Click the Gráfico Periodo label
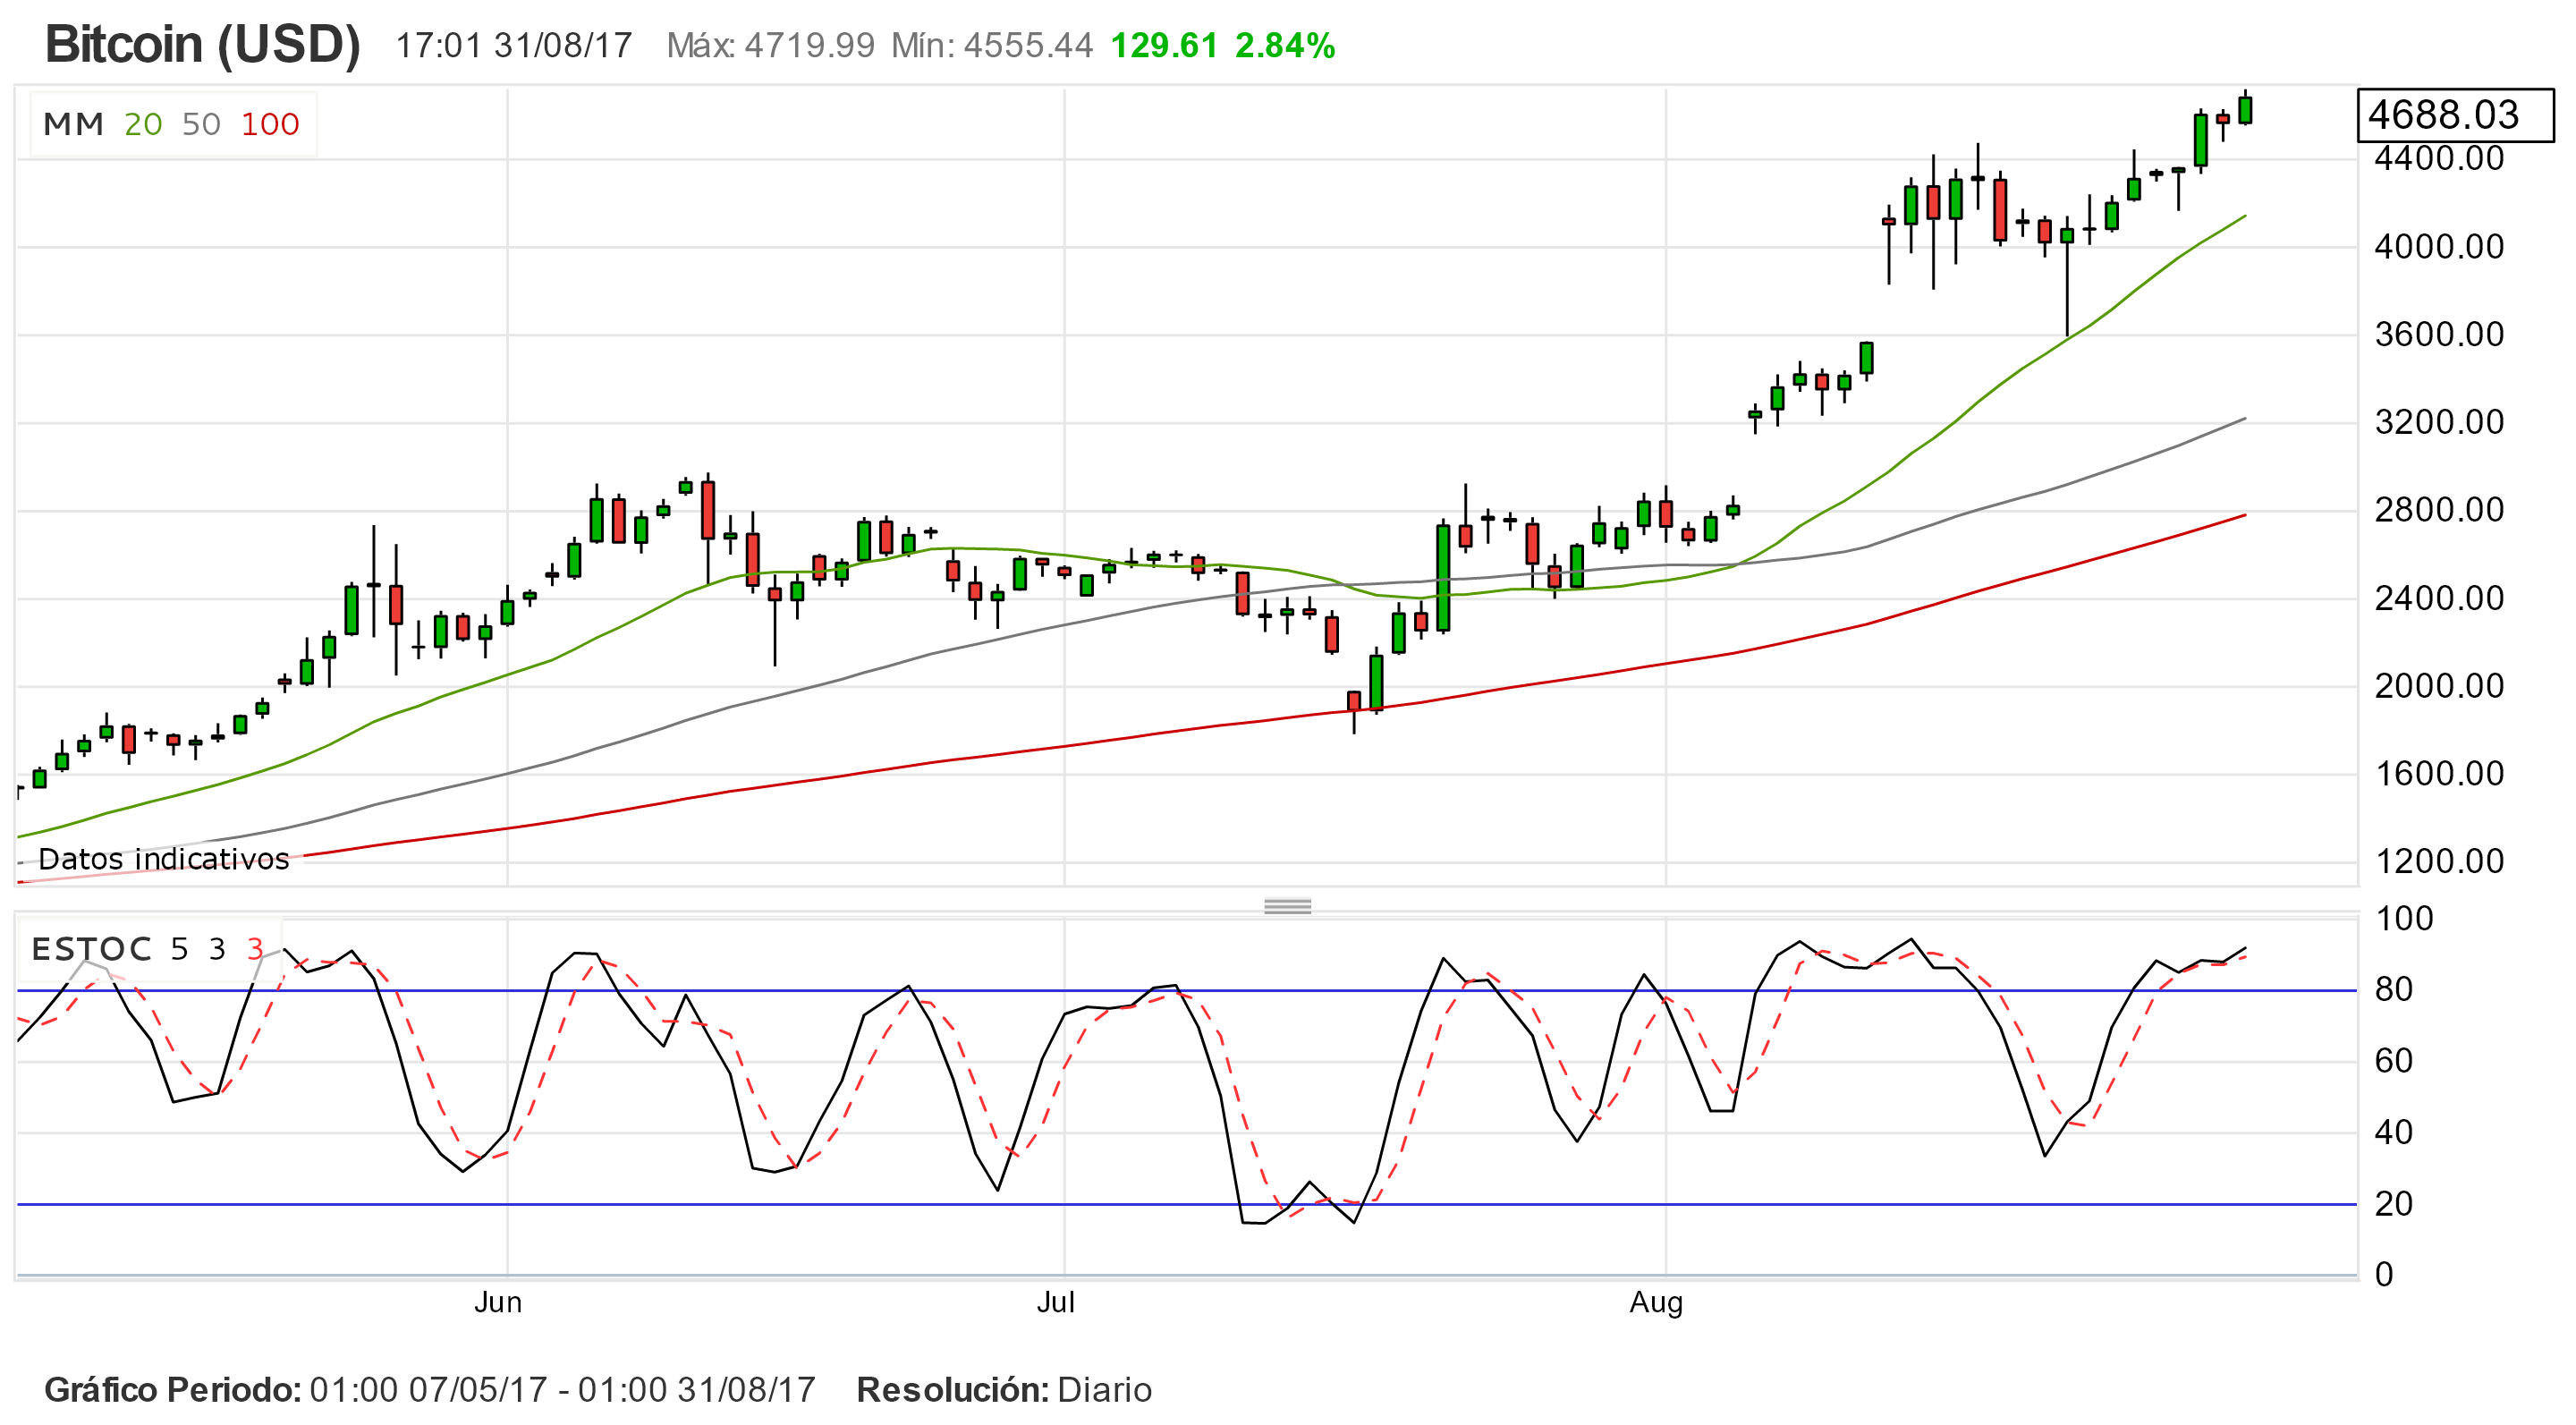The width and height of the screenshot is (2576, 1425). [x=172, y=1391]
